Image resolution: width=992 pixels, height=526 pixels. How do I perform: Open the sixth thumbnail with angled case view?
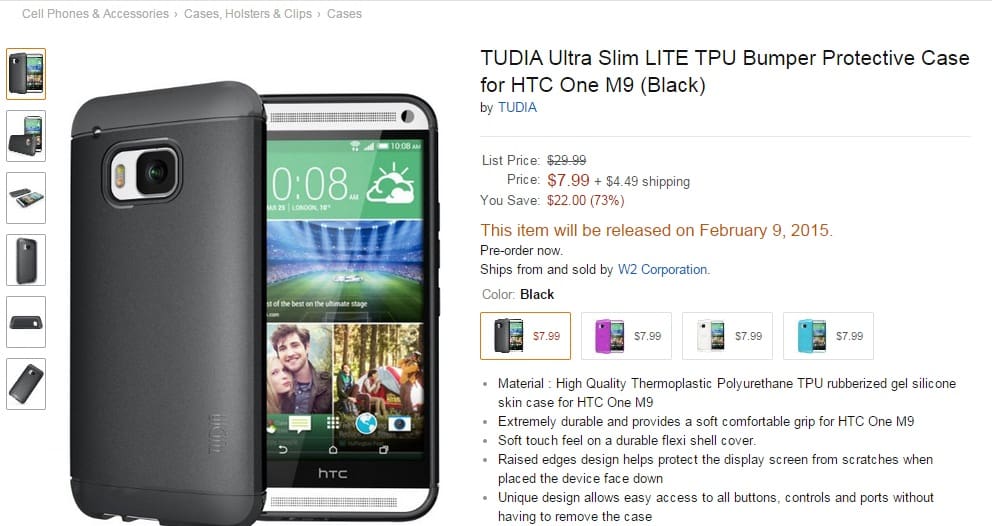[x=26, y=384]
